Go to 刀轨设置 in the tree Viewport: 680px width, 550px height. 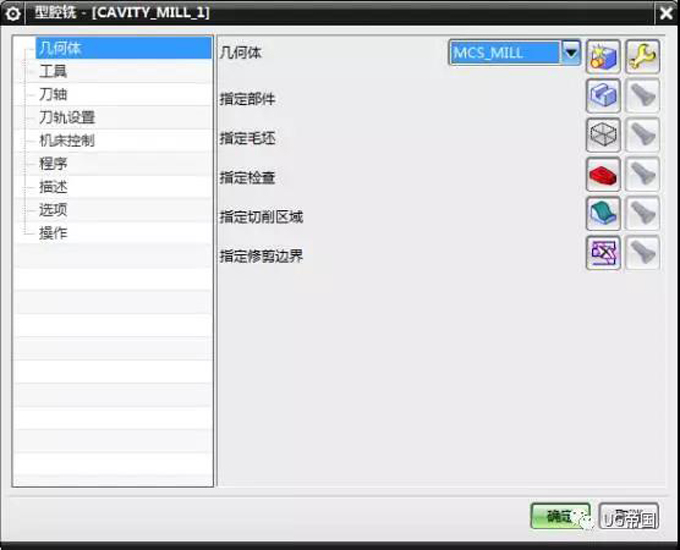pos(67,117)
